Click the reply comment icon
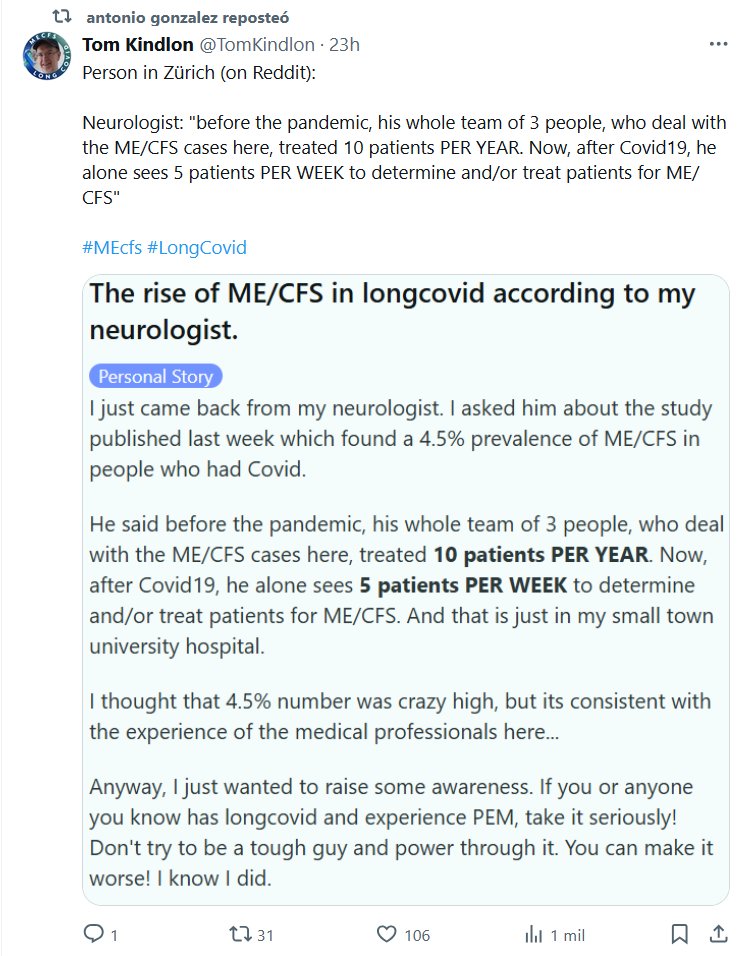 pos(93,934)
